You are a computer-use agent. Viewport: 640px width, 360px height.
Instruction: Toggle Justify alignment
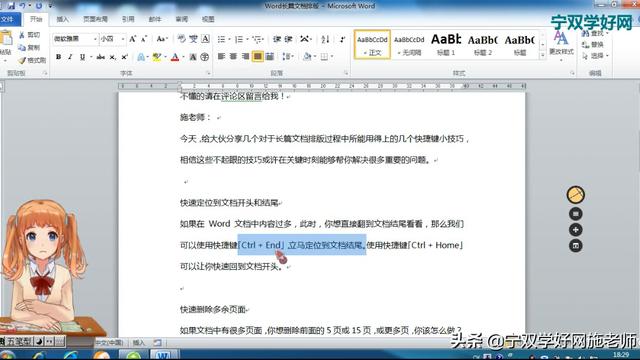coord(258,56)
